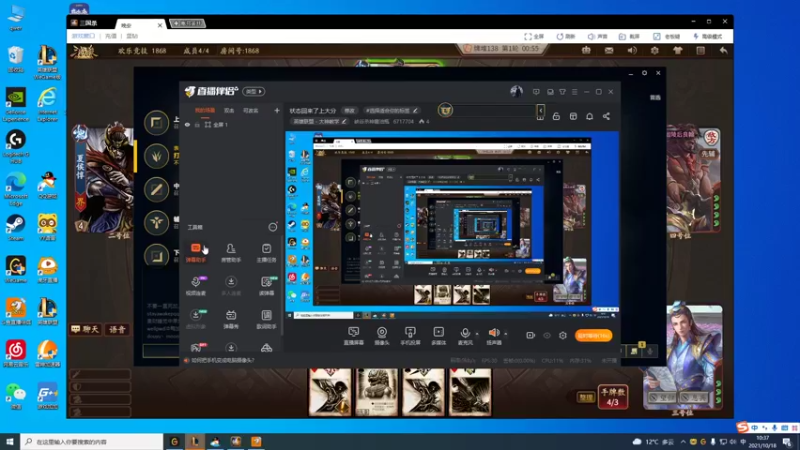Viewport: 800px width, 450px height.
Task: Click the Windows taskbar search box
Action: (92, 442)
